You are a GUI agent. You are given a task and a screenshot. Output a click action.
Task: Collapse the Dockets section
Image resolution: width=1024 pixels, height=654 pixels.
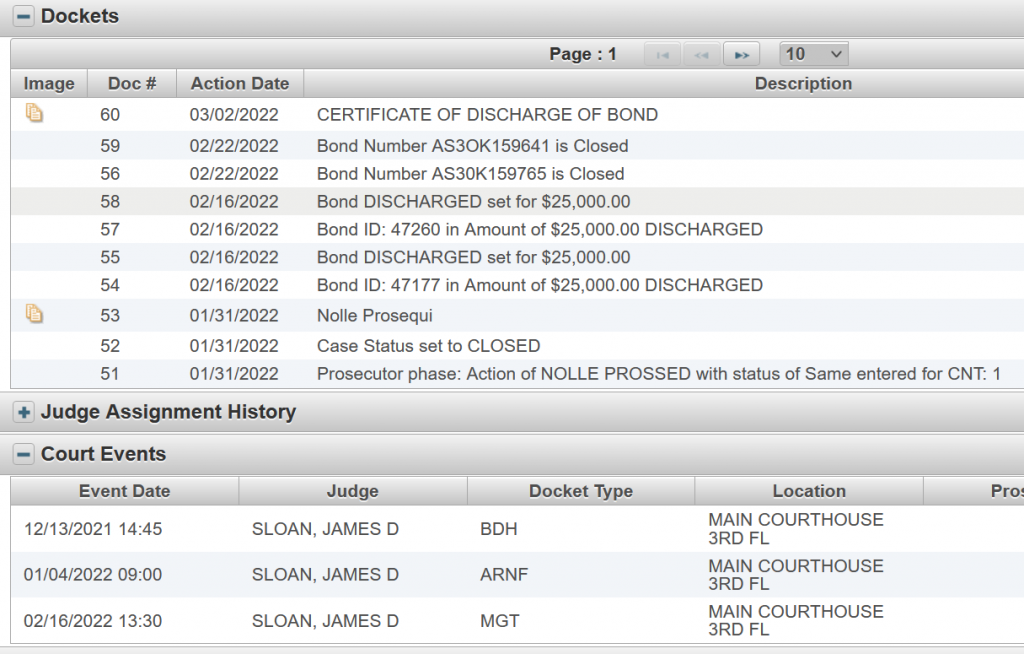coord(24,17)
